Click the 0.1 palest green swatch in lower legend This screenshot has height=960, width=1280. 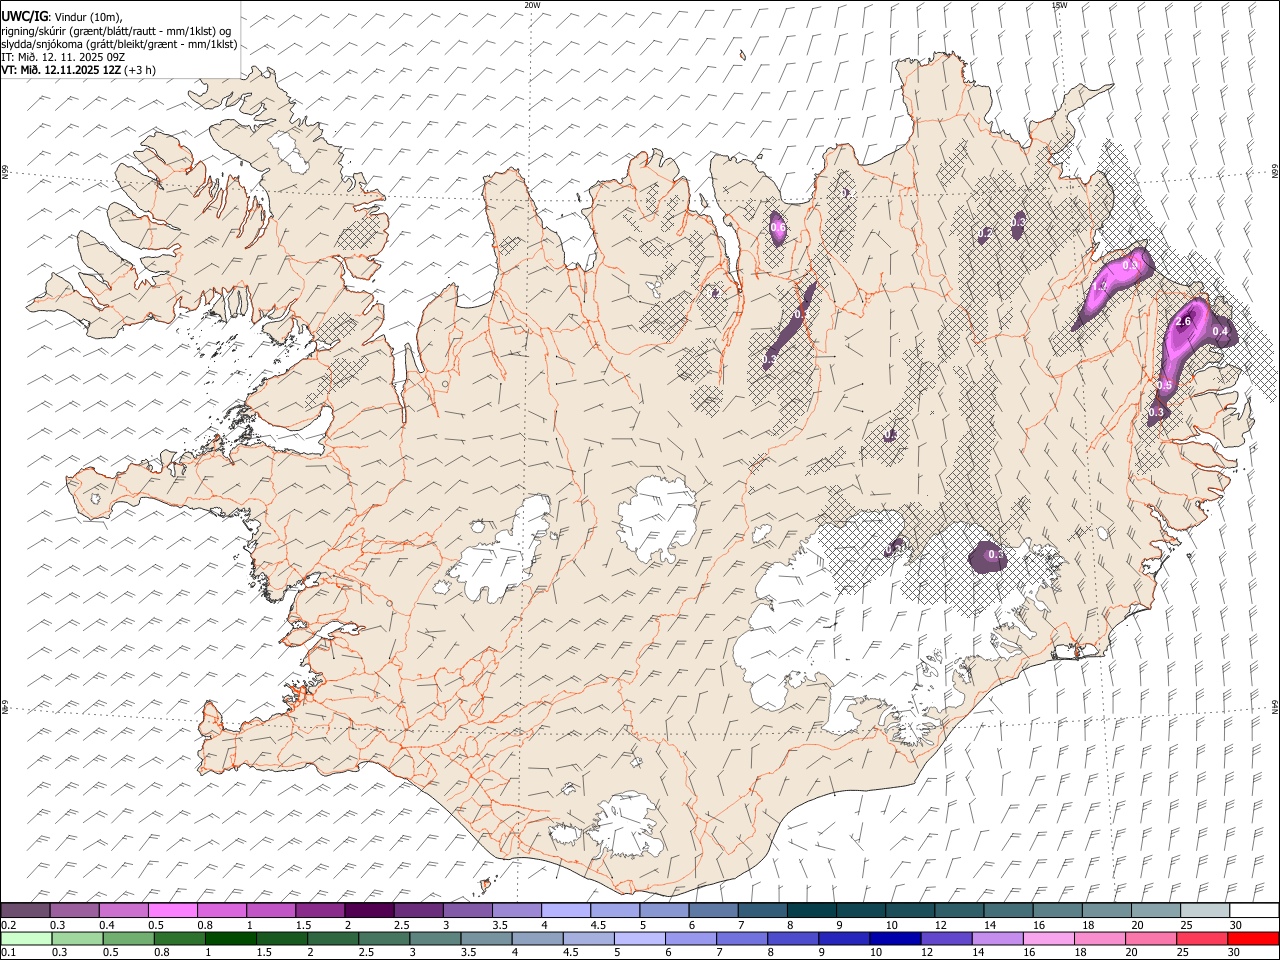[x=26, y=938]
